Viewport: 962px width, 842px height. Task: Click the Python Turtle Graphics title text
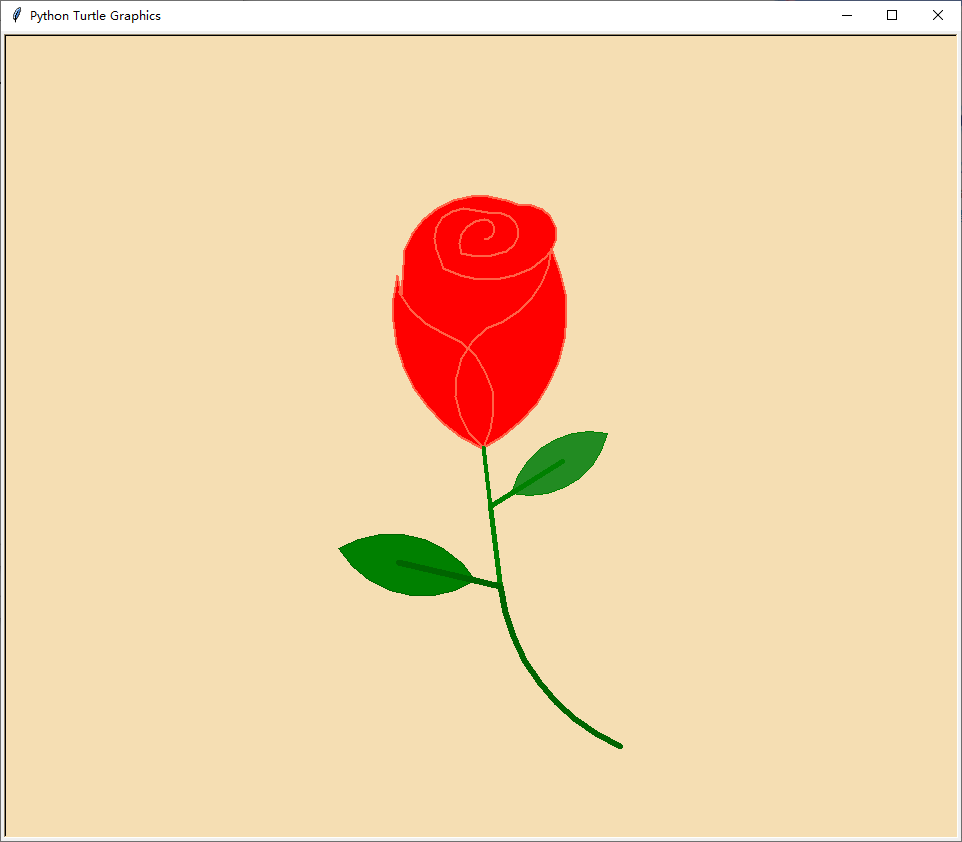[95, 16]
